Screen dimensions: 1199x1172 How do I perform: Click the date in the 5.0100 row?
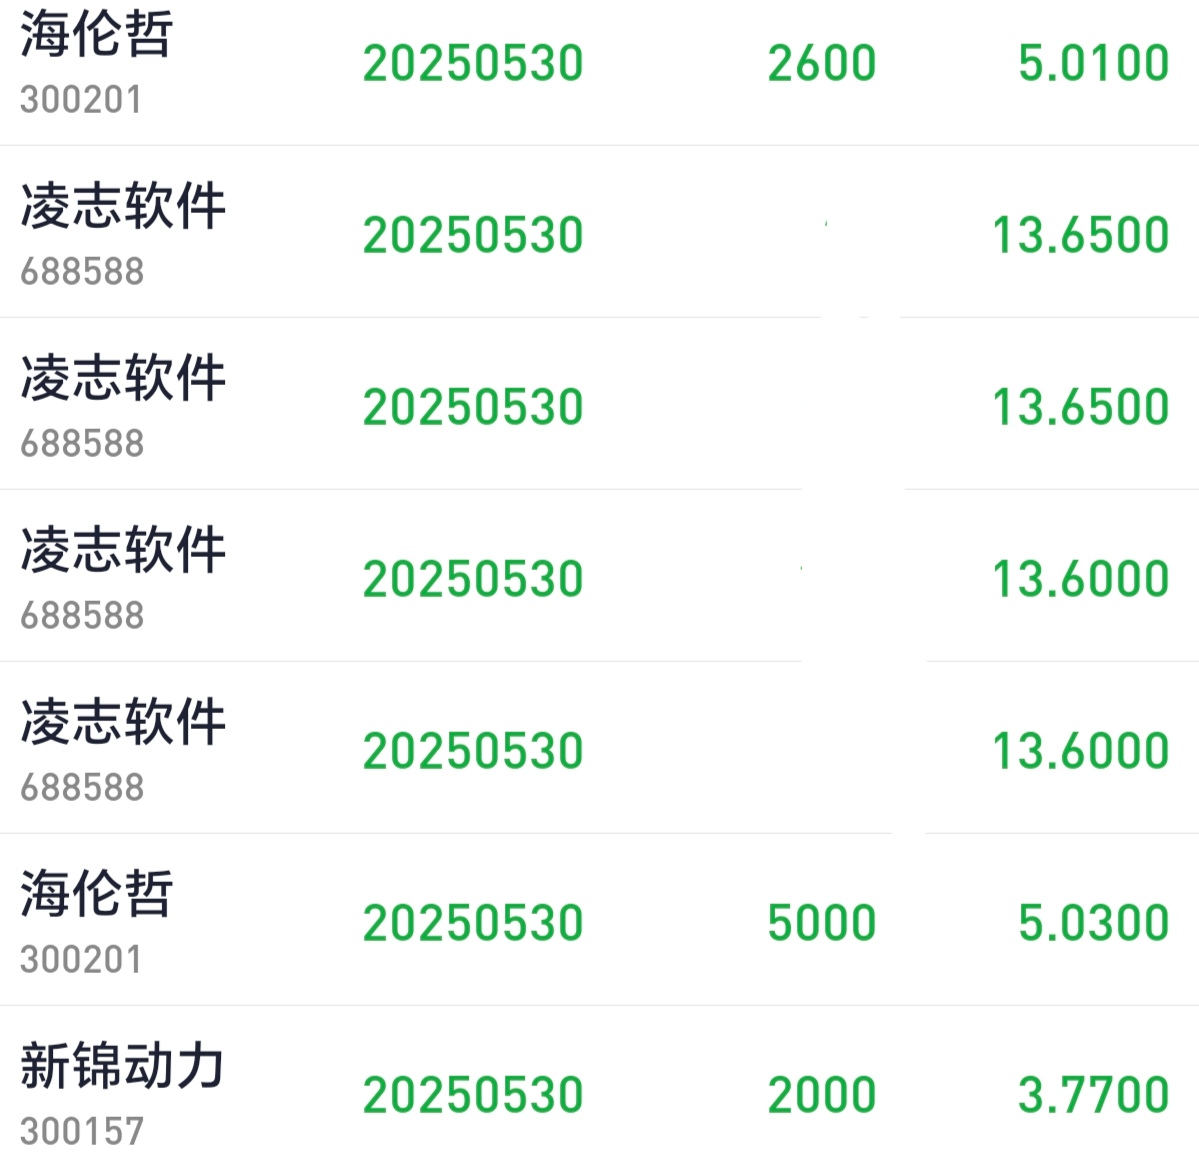473,63
